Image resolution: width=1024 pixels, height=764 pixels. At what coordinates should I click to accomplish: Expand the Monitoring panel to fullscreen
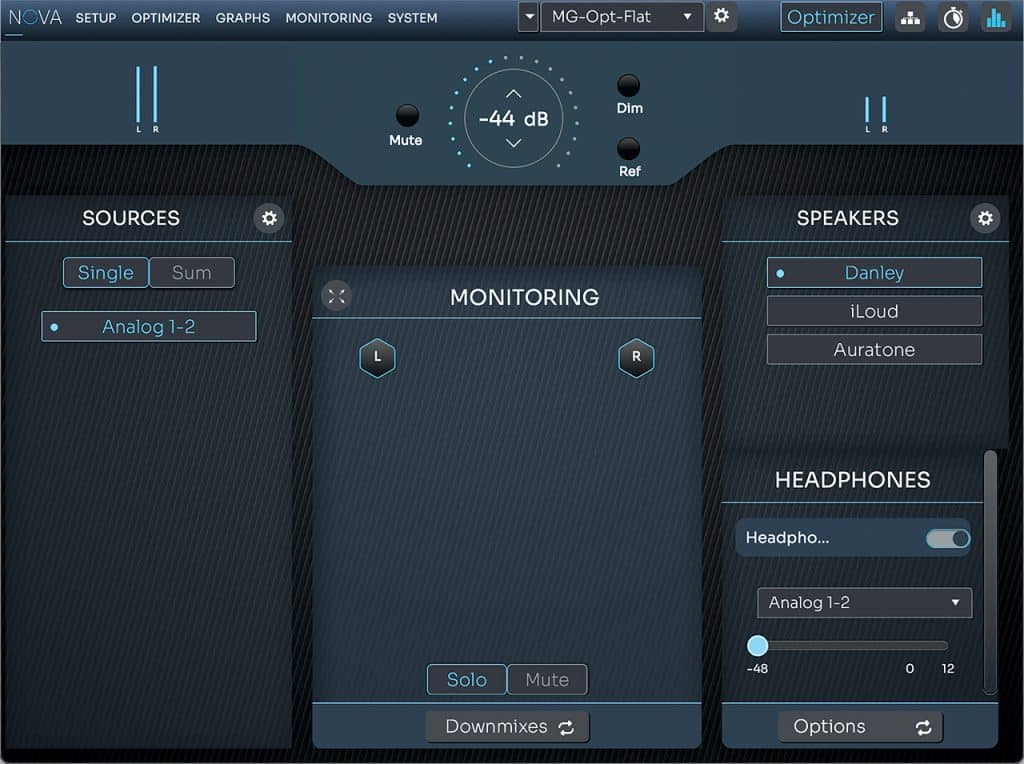point(337,296)
